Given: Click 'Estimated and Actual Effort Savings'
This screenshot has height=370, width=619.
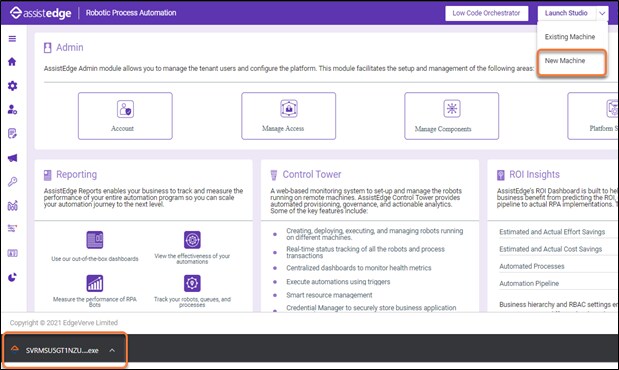Looking at the screenshot, I should pos(552,232).
